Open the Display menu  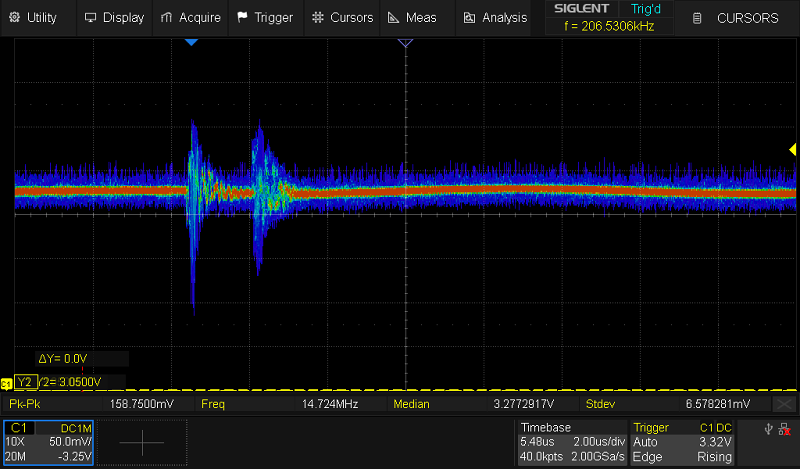pos(114,18)
